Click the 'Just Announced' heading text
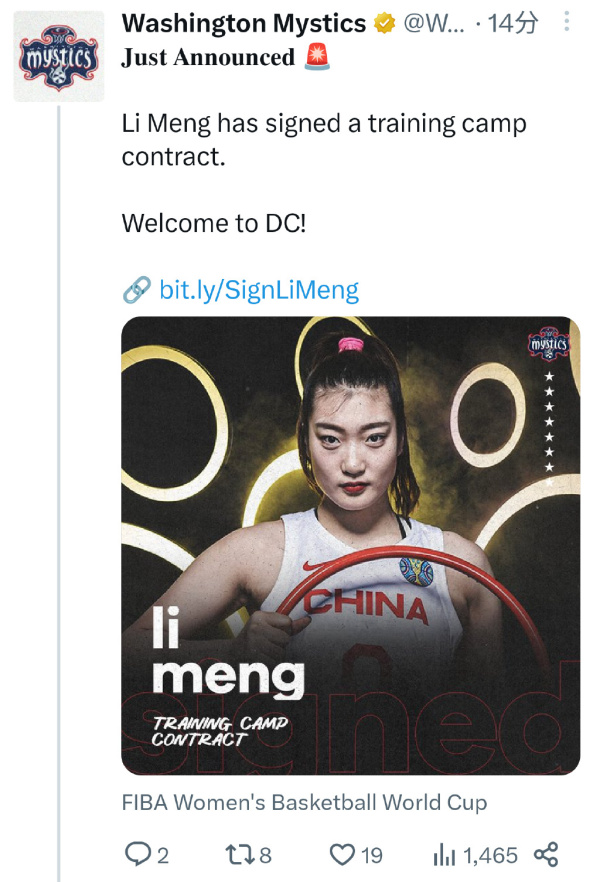This screenshot has width=600, height=882. (208, 58)
